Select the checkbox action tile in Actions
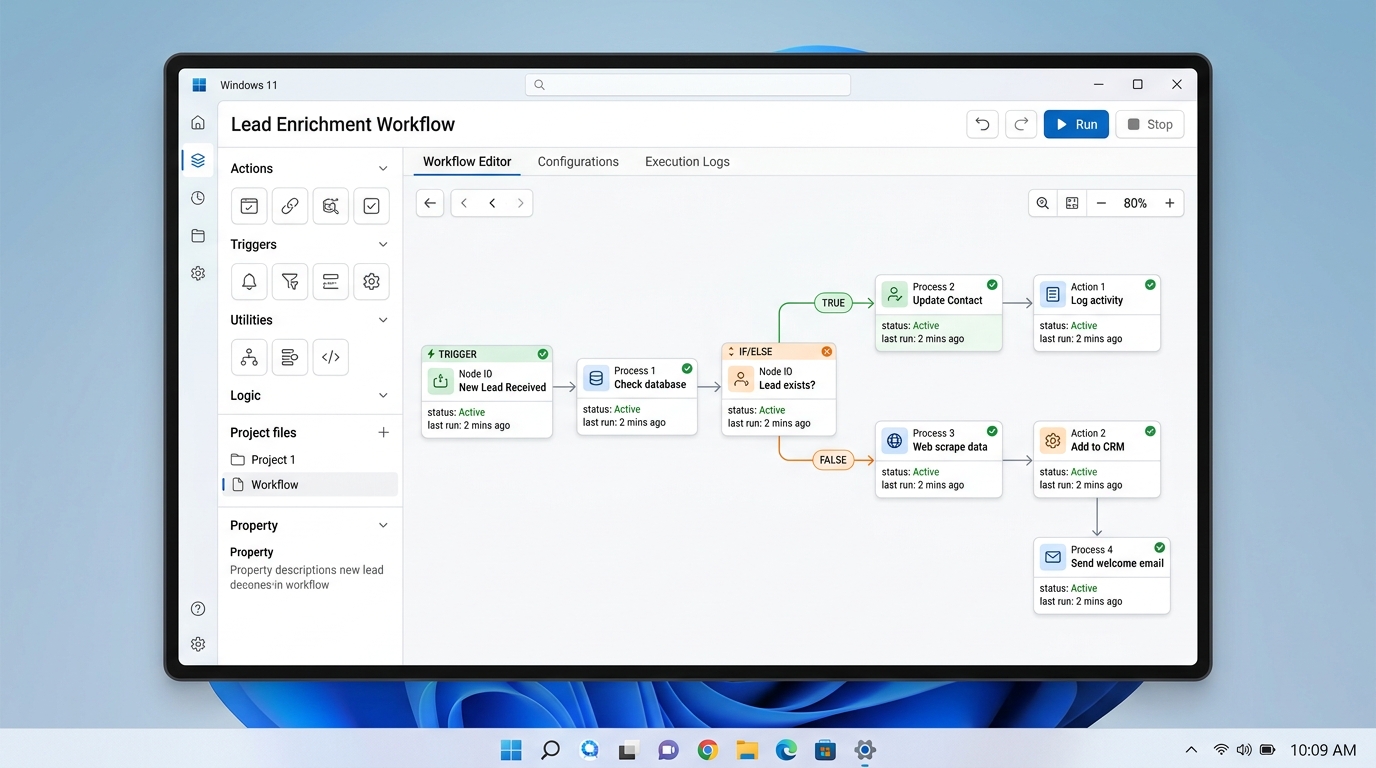Screen dimensions: 1376x768 (x=371, y=206)
